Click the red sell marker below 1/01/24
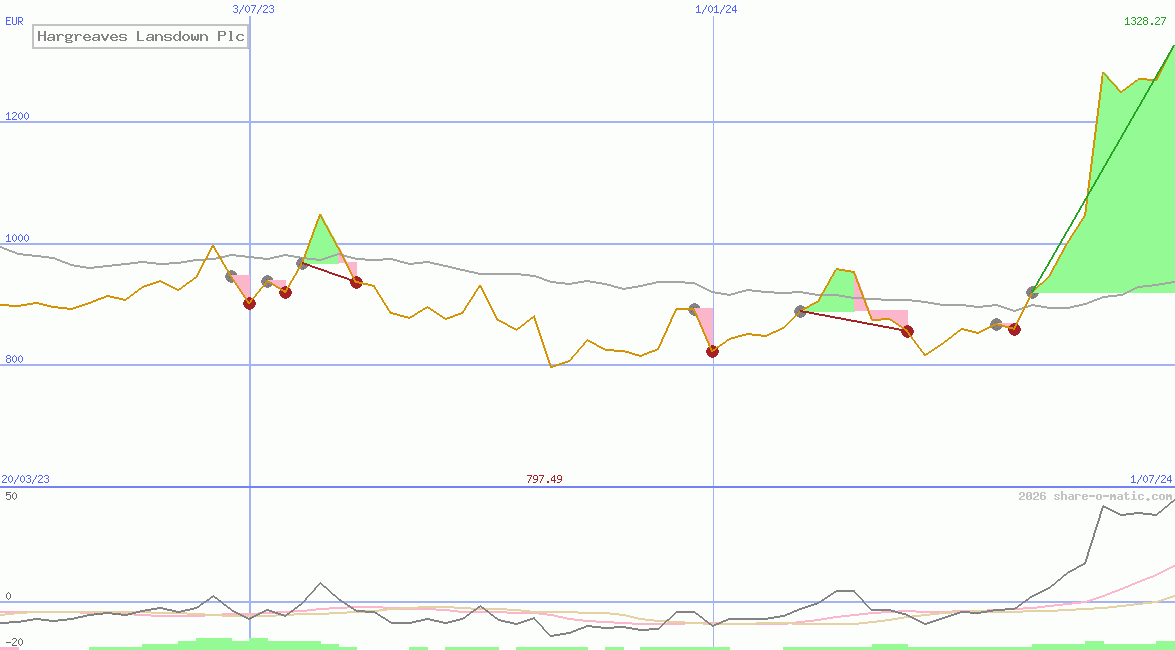This screenshot has height=650, width=1175. [x=712, y=351]
